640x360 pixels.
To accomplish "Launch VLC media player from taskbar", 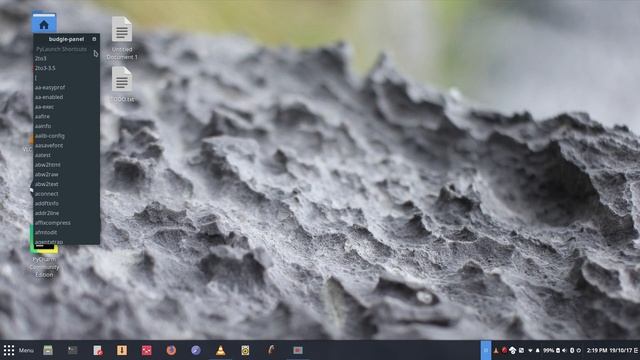I will [220, 350].
